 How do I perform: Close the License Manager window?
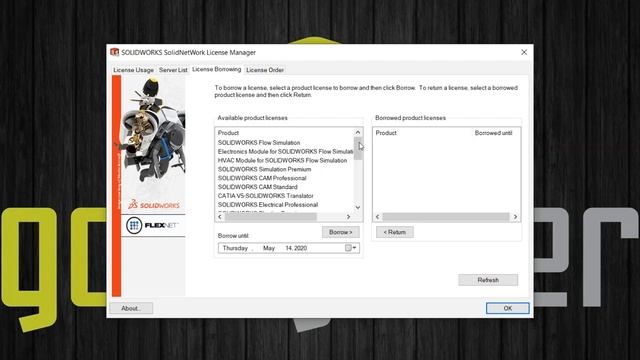[524, 52]
